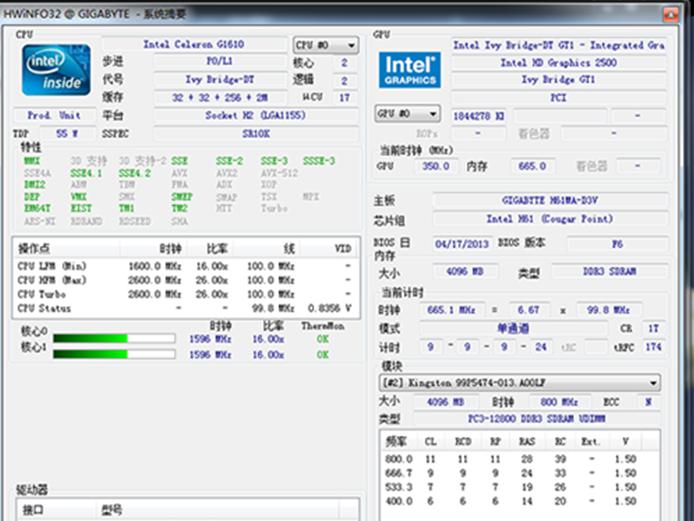Click the cache value 32 + 32 + 256 + 2M
694x521 pixels.
(x=220, y=97)
